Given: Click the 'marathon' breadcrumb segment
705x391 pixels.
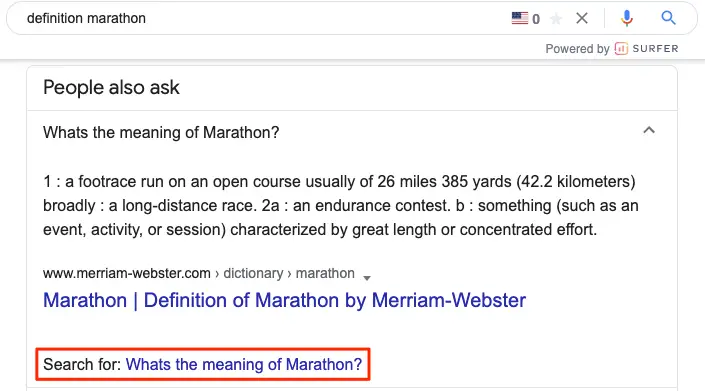Looking at the screenshot, I should point(325,273).
